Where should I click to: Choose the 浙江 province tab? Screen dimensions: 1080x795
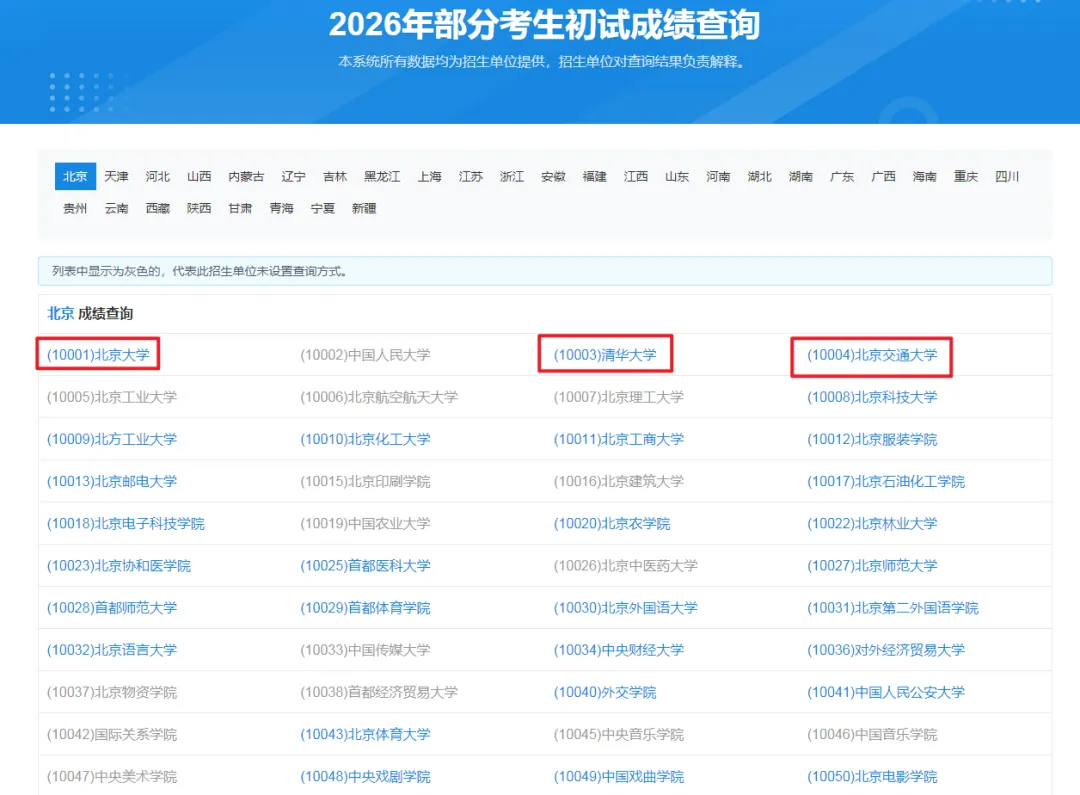tap(512, 176)
